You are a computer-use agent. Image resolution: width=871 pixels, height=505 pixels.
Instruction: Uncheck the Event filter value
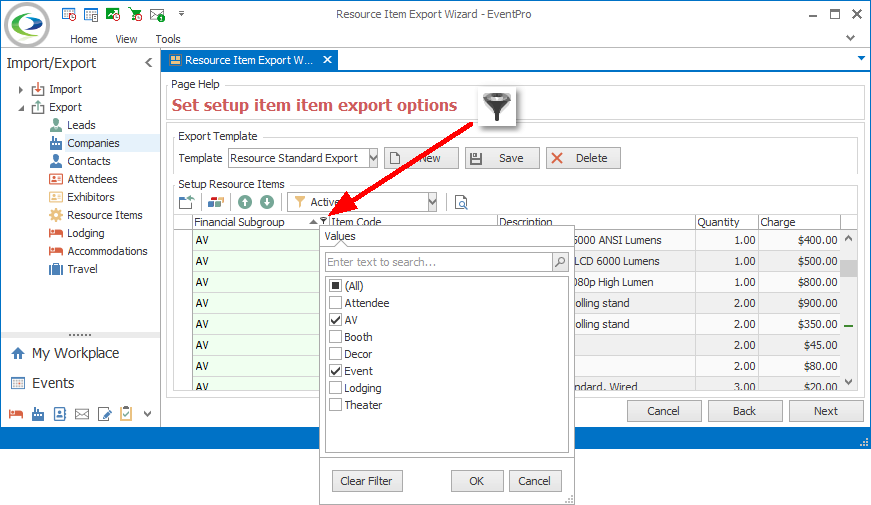336,371
